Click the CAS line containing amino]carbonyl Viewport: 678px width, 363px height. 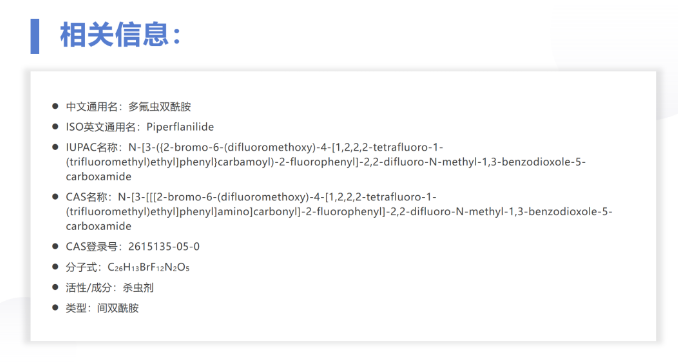(x=339, y=212)
